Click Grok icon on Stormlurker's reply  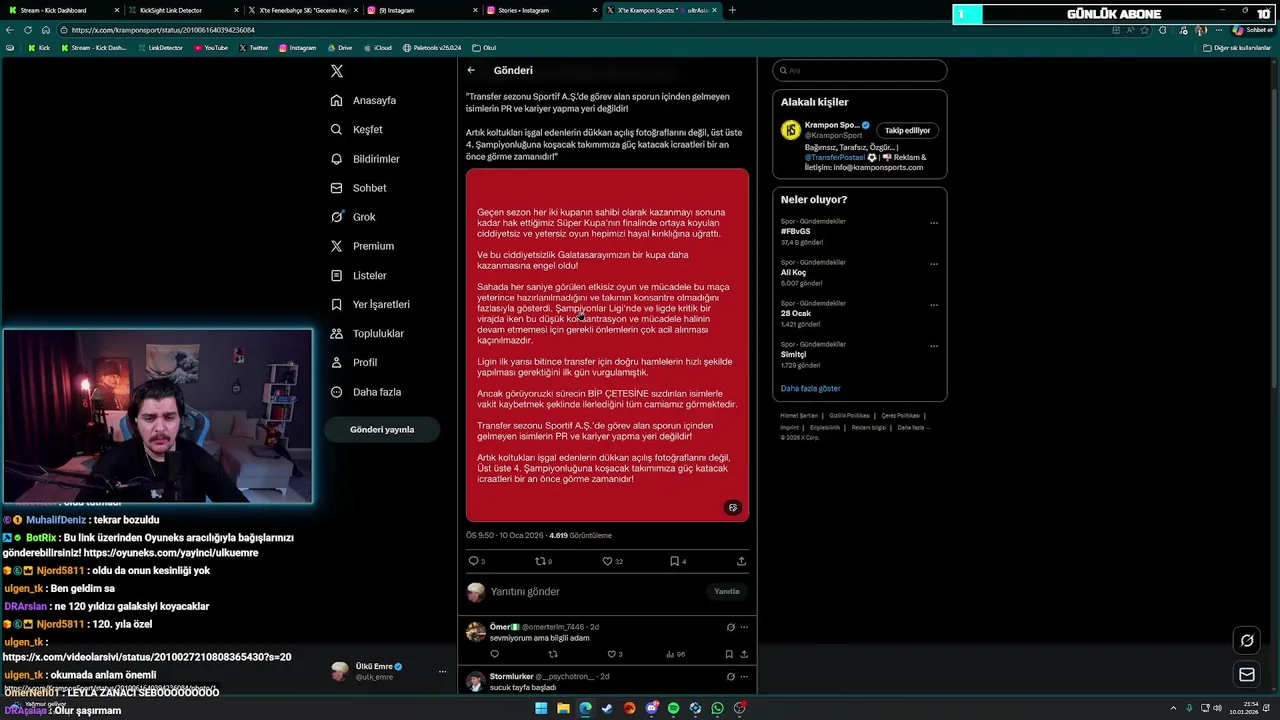(x=731, y=677)
